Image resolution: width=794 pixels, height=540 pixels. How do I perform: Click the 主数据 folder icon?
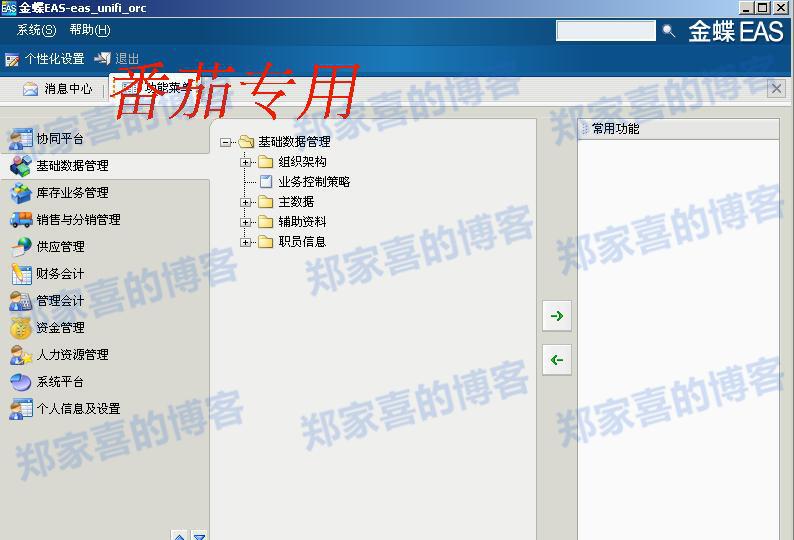pyautogui.click(x=265, y=202)
